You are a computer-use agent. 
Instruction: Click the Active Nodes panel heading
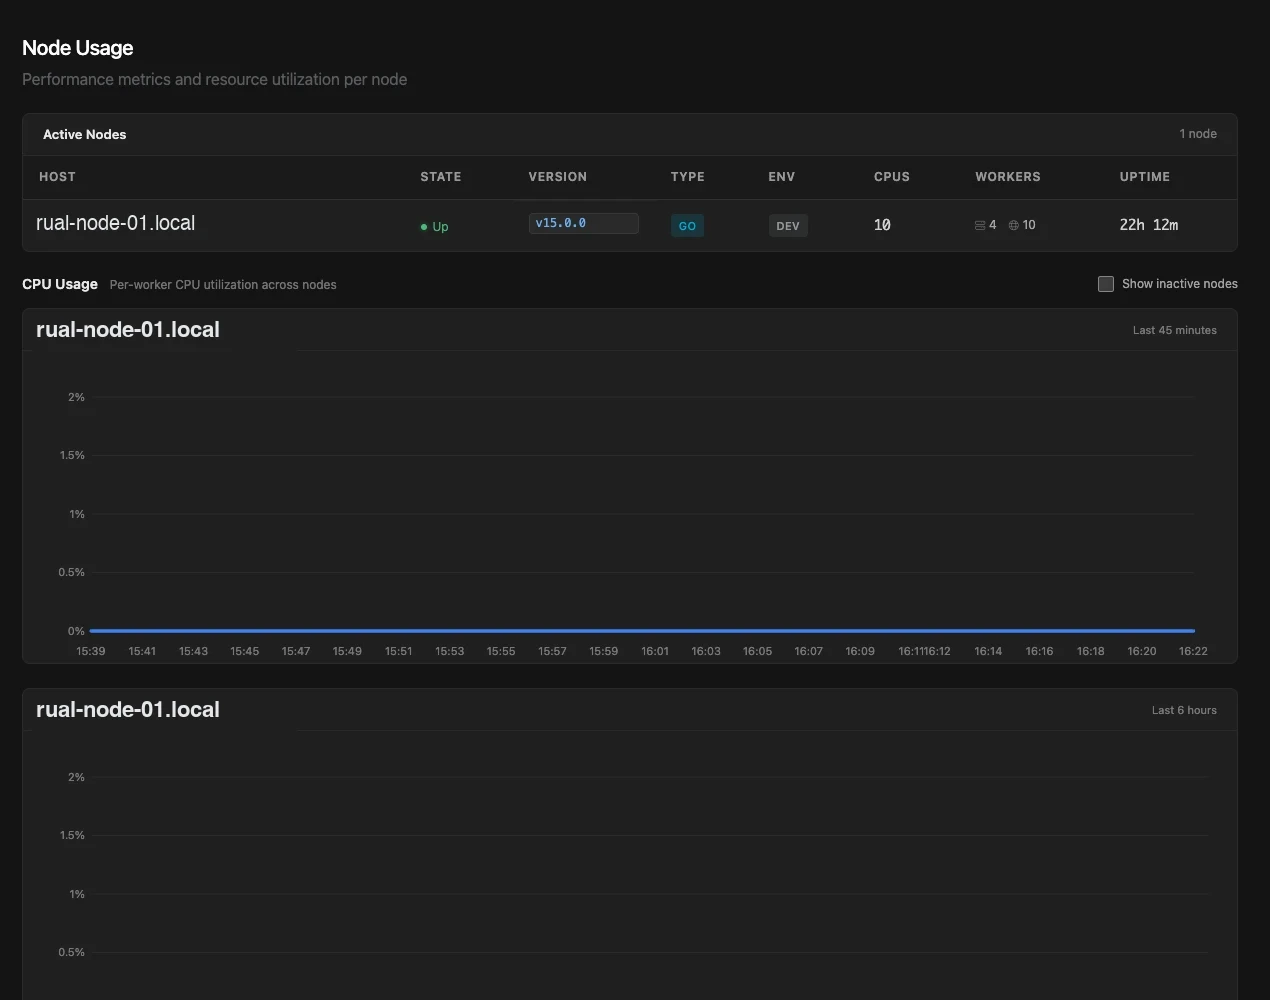click(x=85, y=134)
